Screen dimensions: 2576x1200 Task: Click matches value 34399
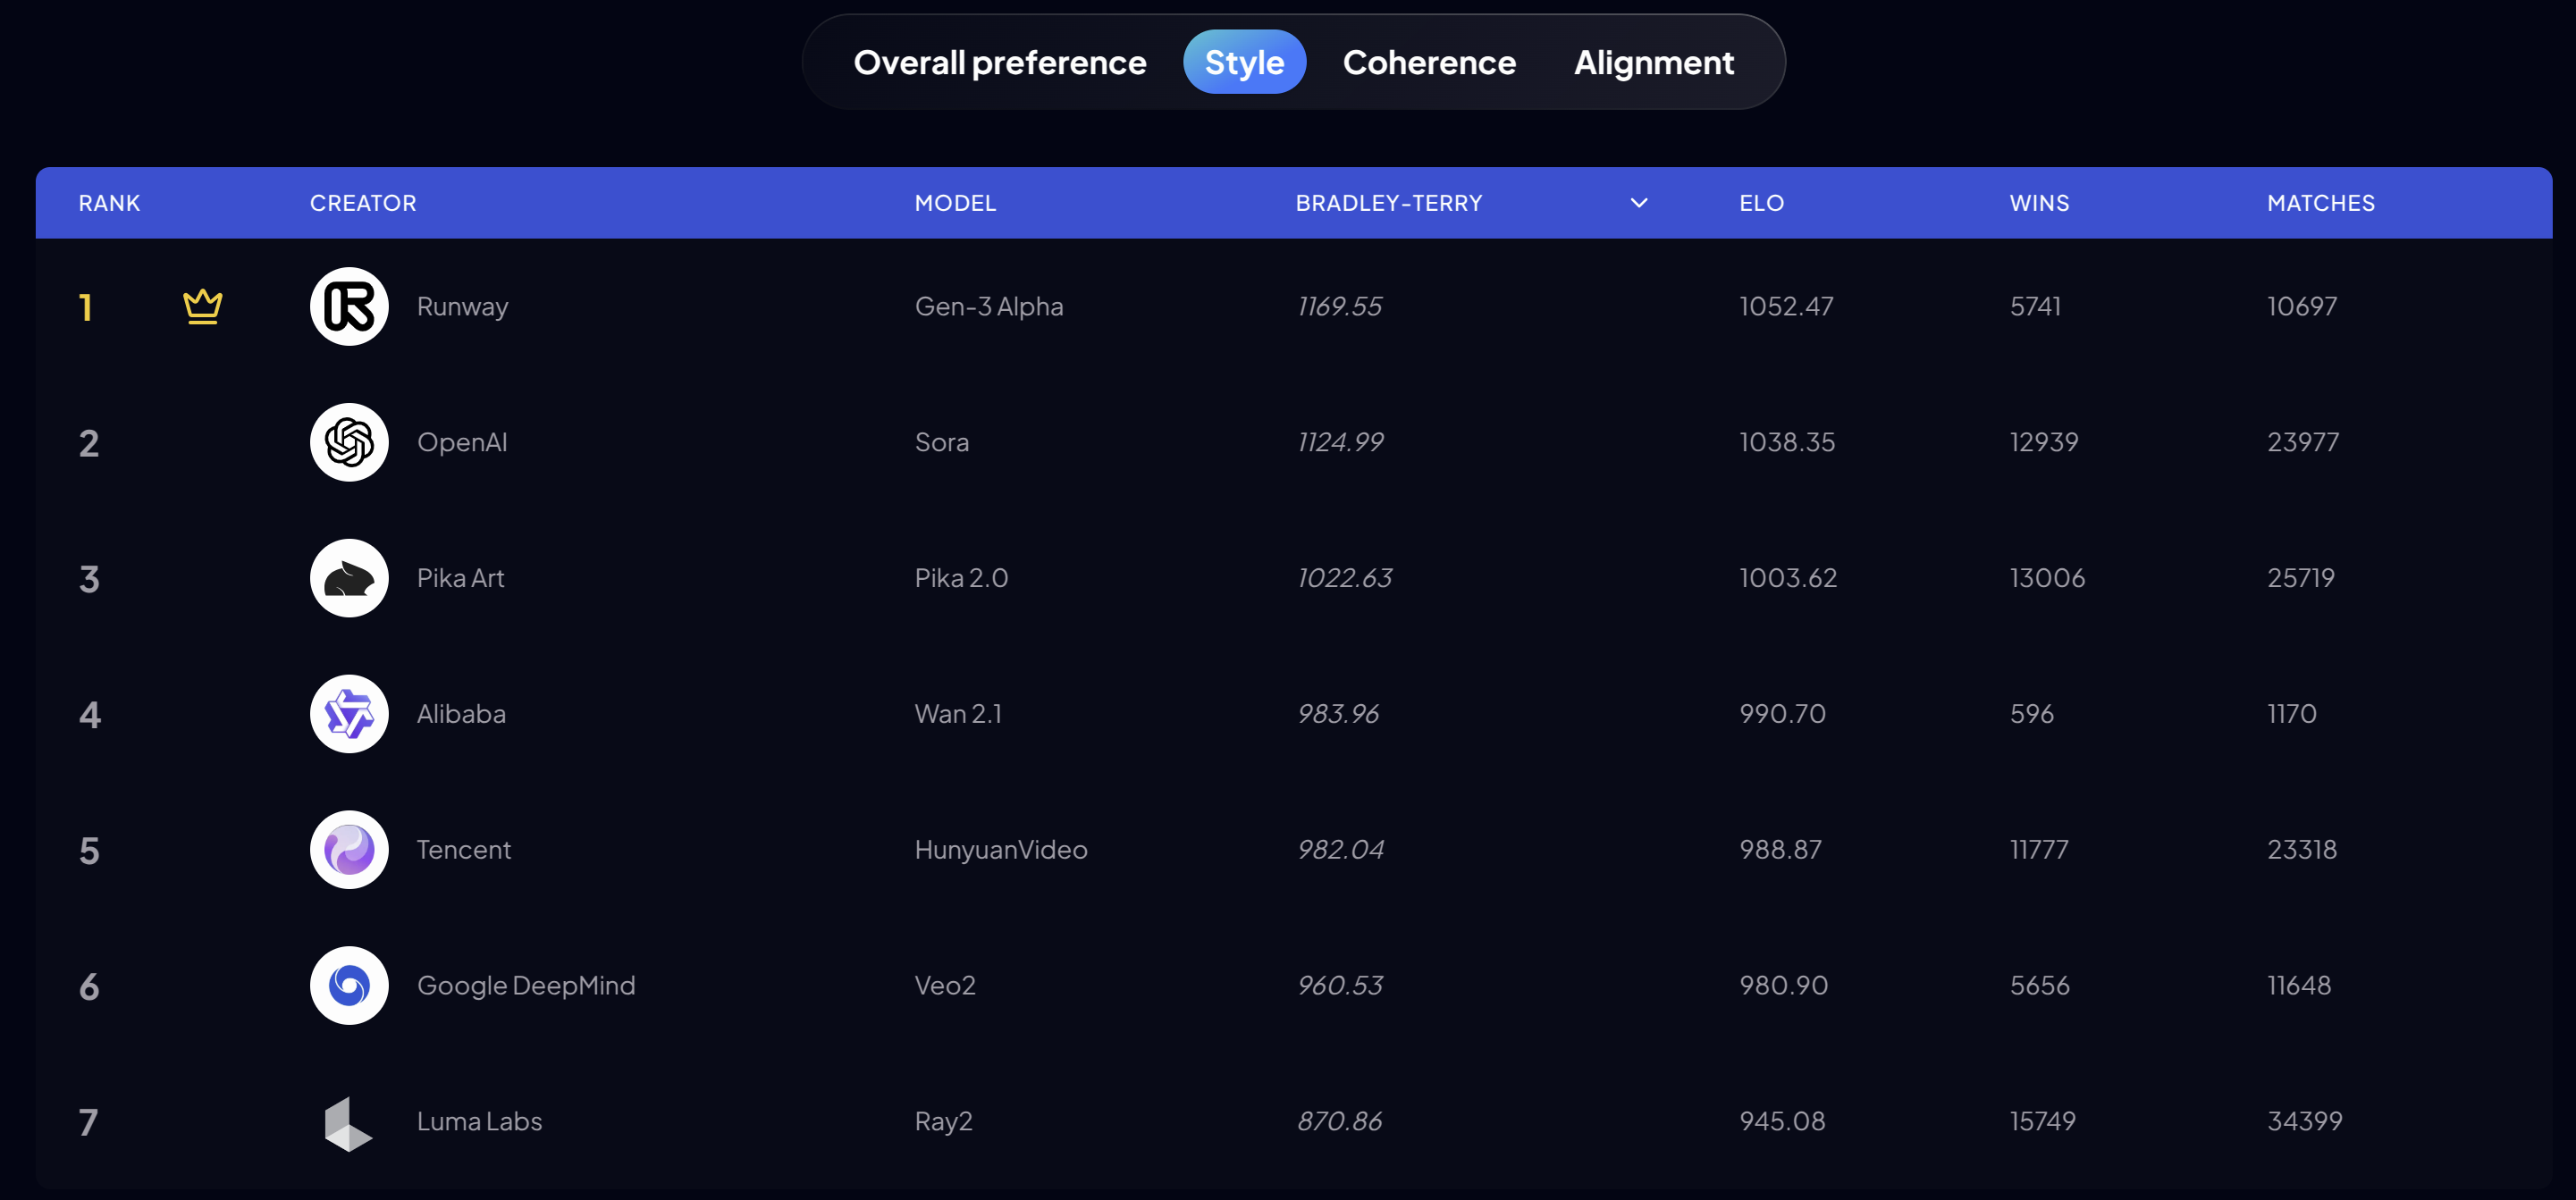point(2304,1122)
